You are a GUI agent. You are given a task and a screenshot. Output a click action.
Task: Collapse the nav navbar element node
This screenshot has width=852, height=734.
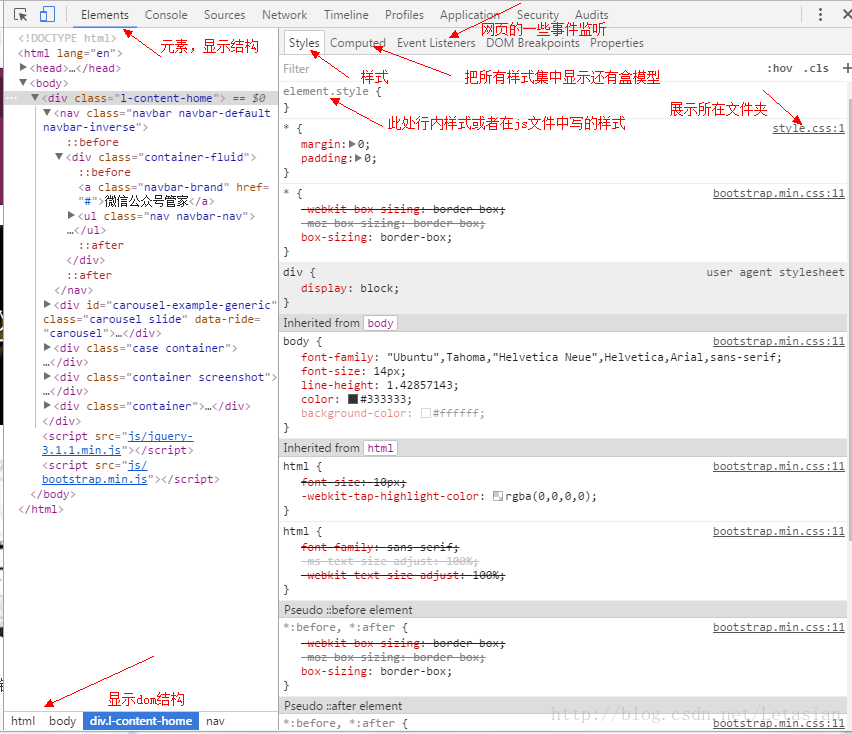click(47, 112)
